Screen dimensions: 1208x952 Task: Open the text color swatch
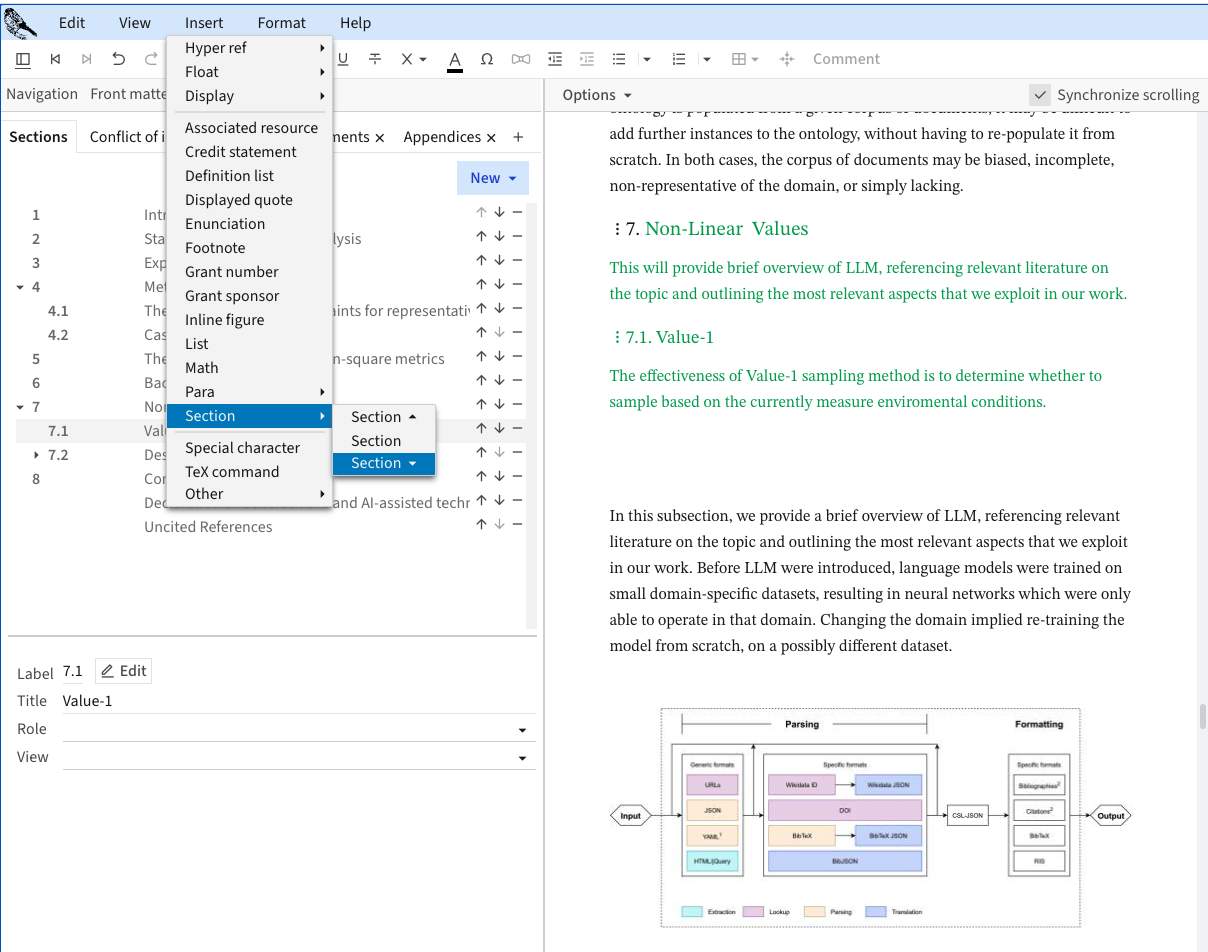pyautogui.click(x=454, y=59)
